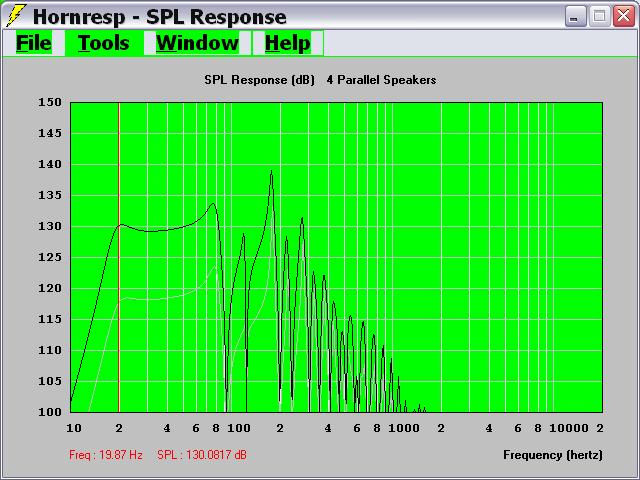
Task: Click the 1000 frequency axis label
Action: tap(404, 428)
